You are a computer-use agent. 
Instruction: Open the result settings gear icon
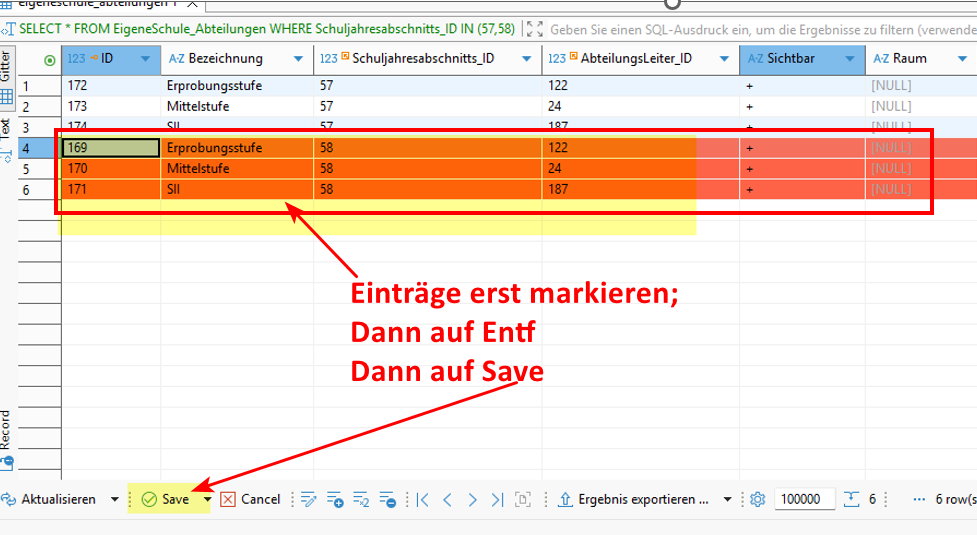(757, 499)
